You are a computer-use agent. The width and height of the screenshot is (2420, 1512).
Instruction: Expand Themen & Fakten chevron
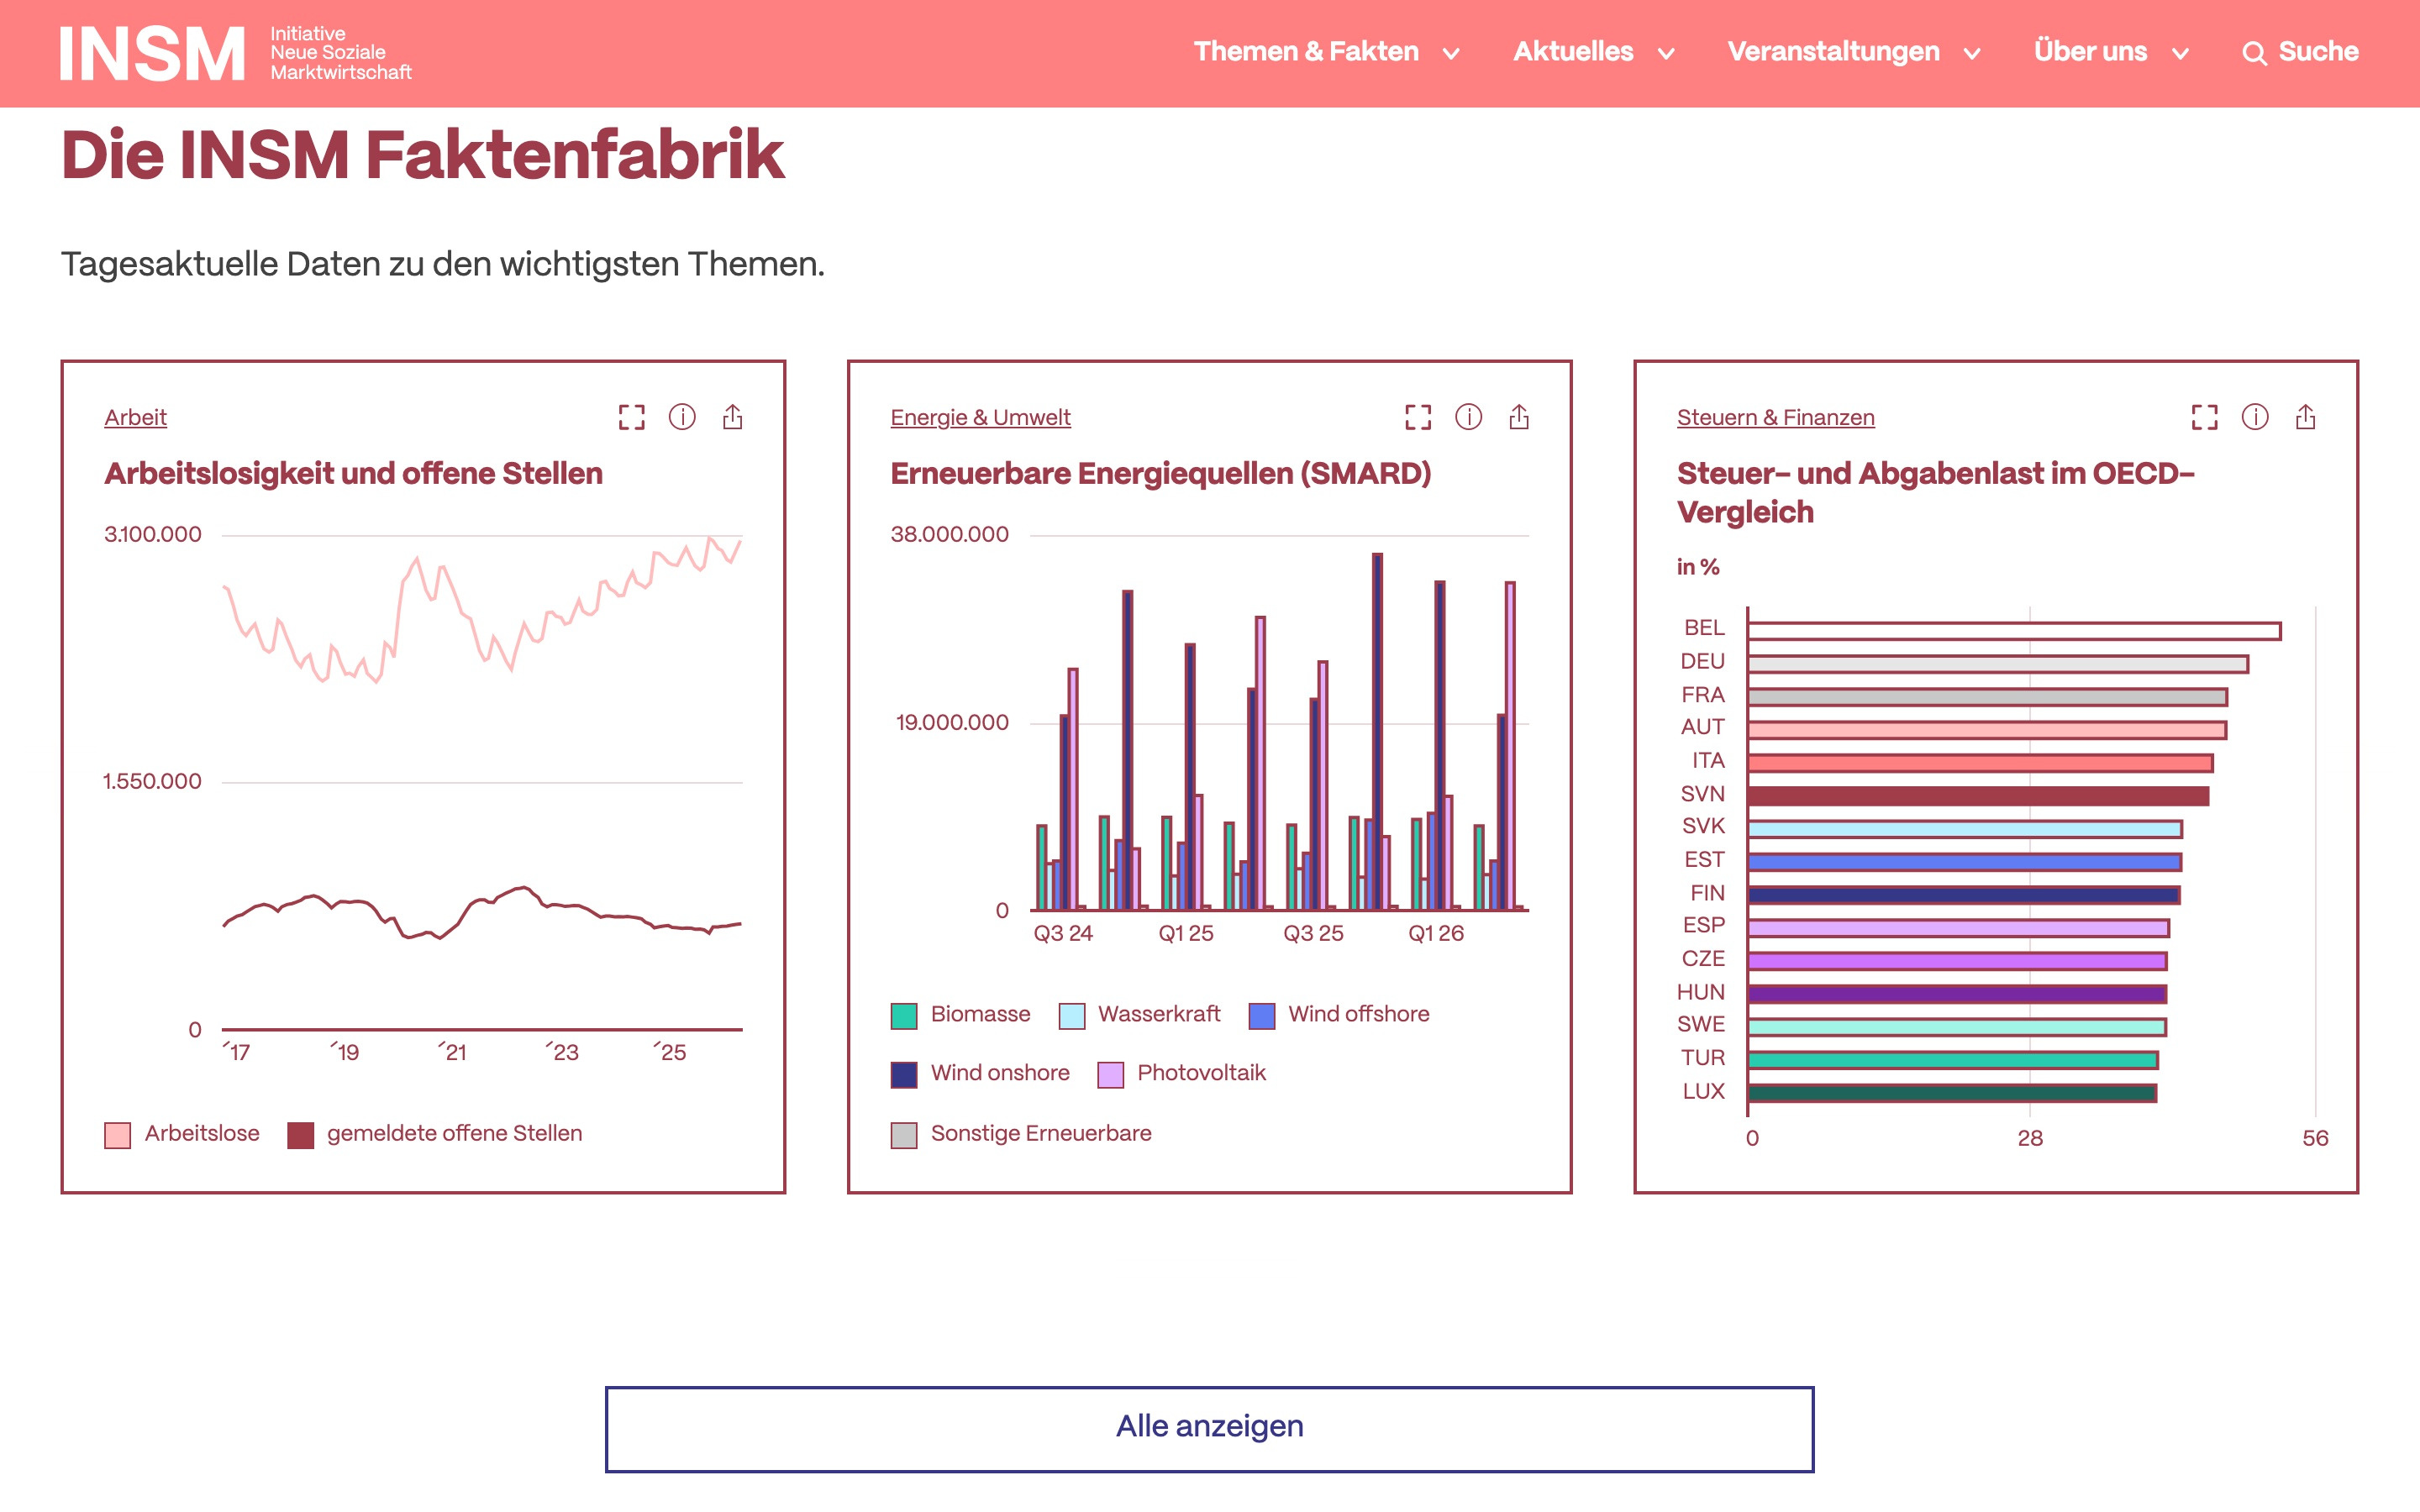pyautogui.click(x=1451, y=54)
